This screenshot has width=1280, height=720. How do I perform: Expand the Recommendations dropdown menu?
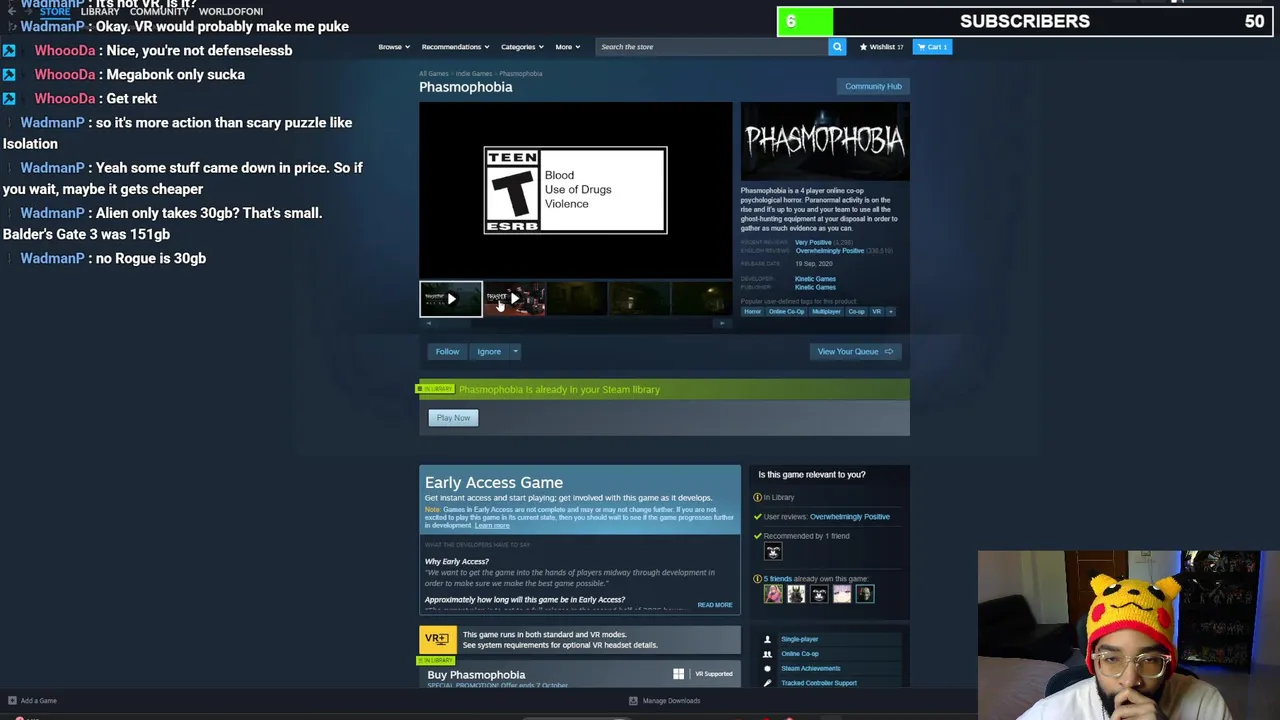click(x=455, y=47)
